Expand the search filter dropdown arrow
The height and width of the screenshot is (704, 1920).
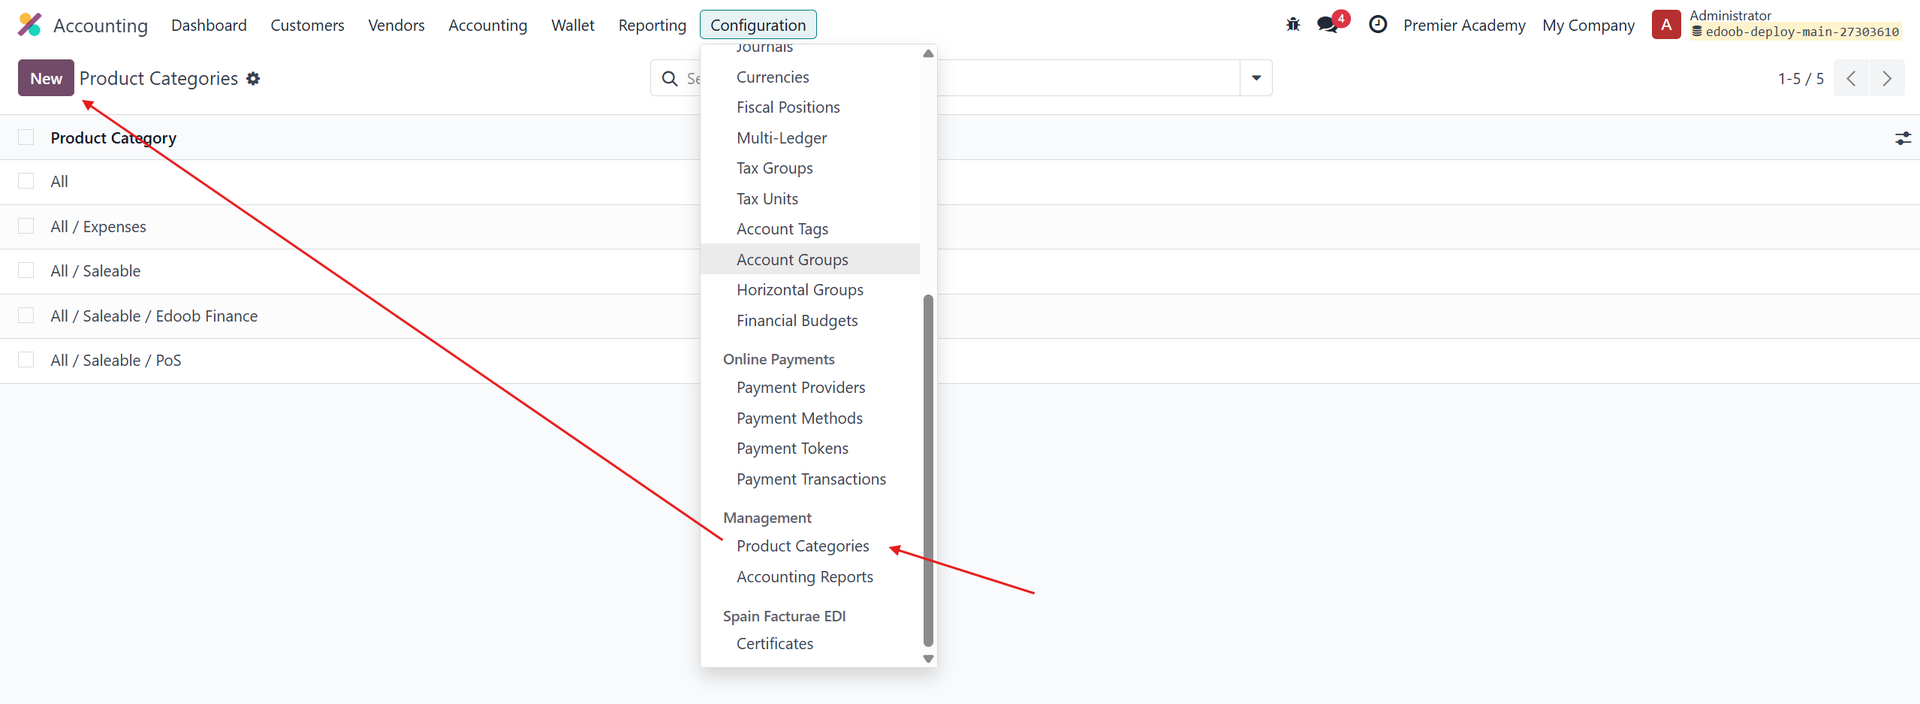coord(1256,78)
